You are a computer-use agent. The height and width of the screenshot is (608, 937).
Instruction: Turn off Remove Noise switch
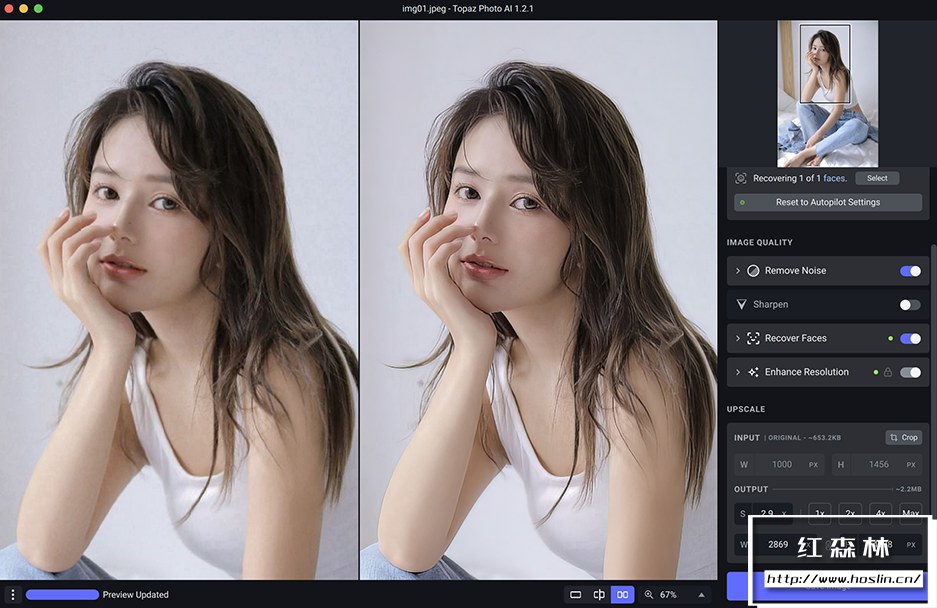[x=910, y=271]
